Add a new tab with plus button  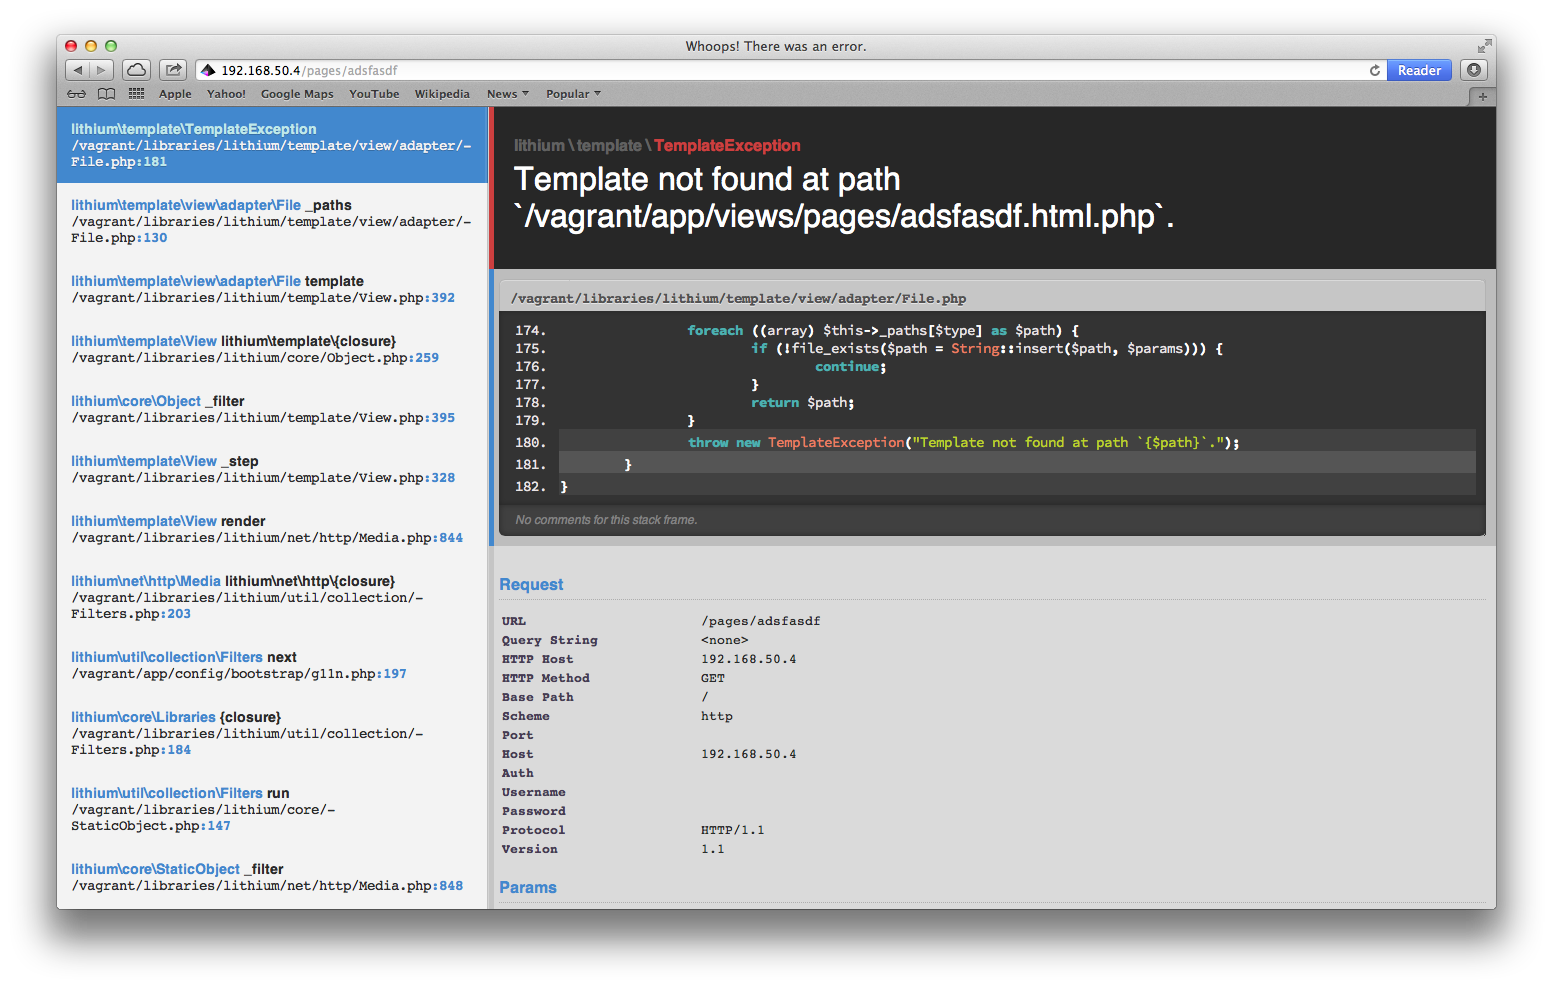1482,96
